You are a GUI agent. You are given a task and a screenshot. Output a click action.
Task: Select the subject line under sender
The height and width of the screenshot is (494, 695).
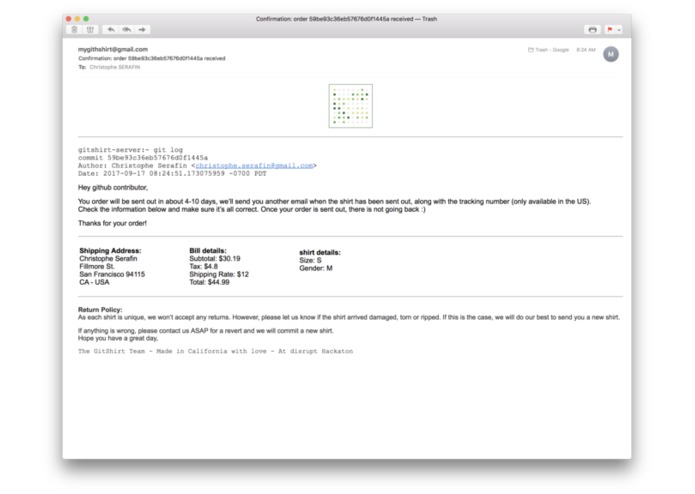152,58
